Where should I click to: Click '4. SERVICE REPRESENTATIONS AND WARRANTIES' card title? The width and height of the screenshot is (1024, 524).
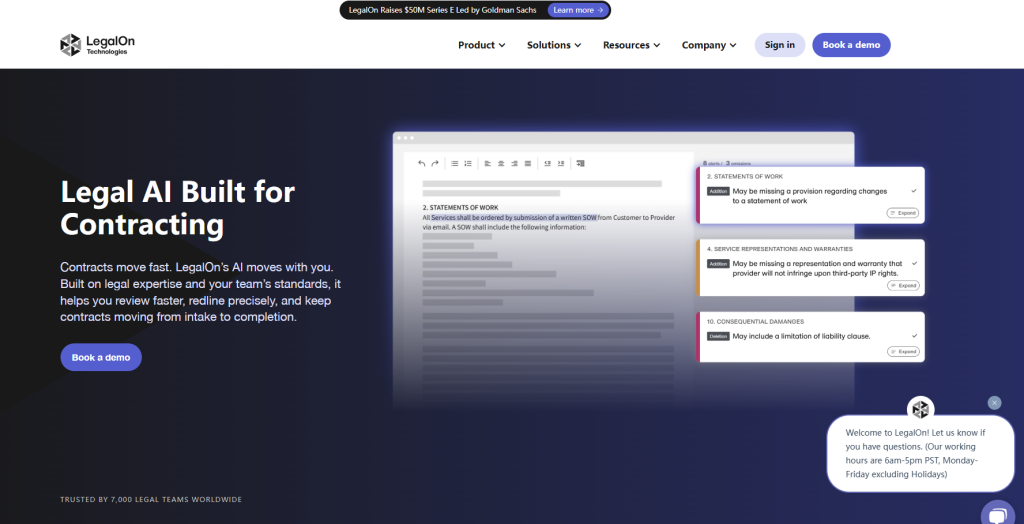coord(779,249)
